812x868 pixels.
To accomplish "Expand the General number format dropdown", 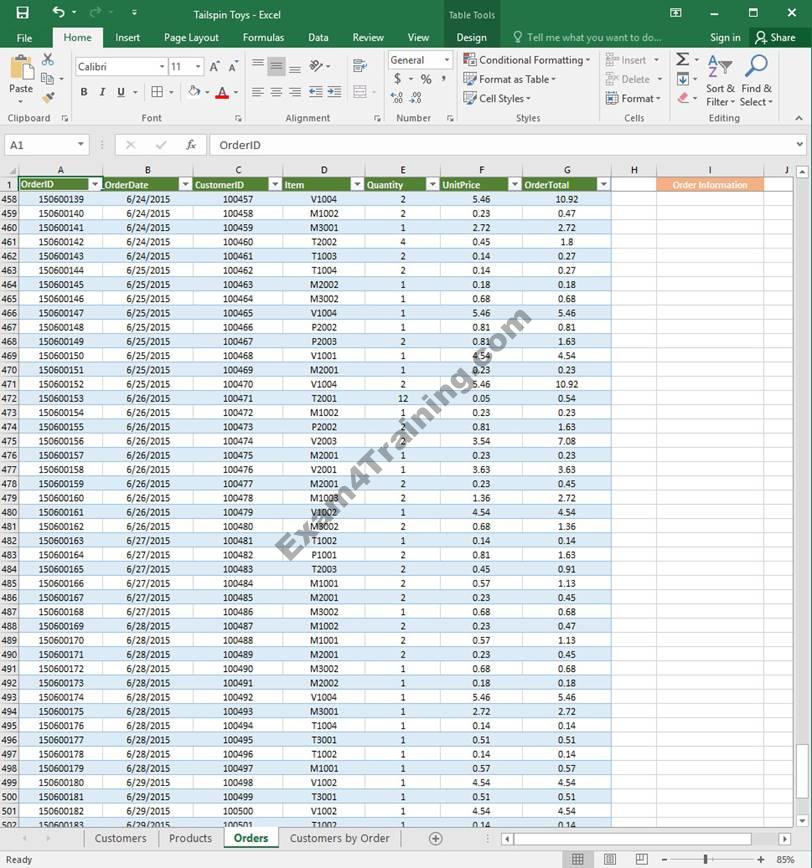I will tap(446, 60).
